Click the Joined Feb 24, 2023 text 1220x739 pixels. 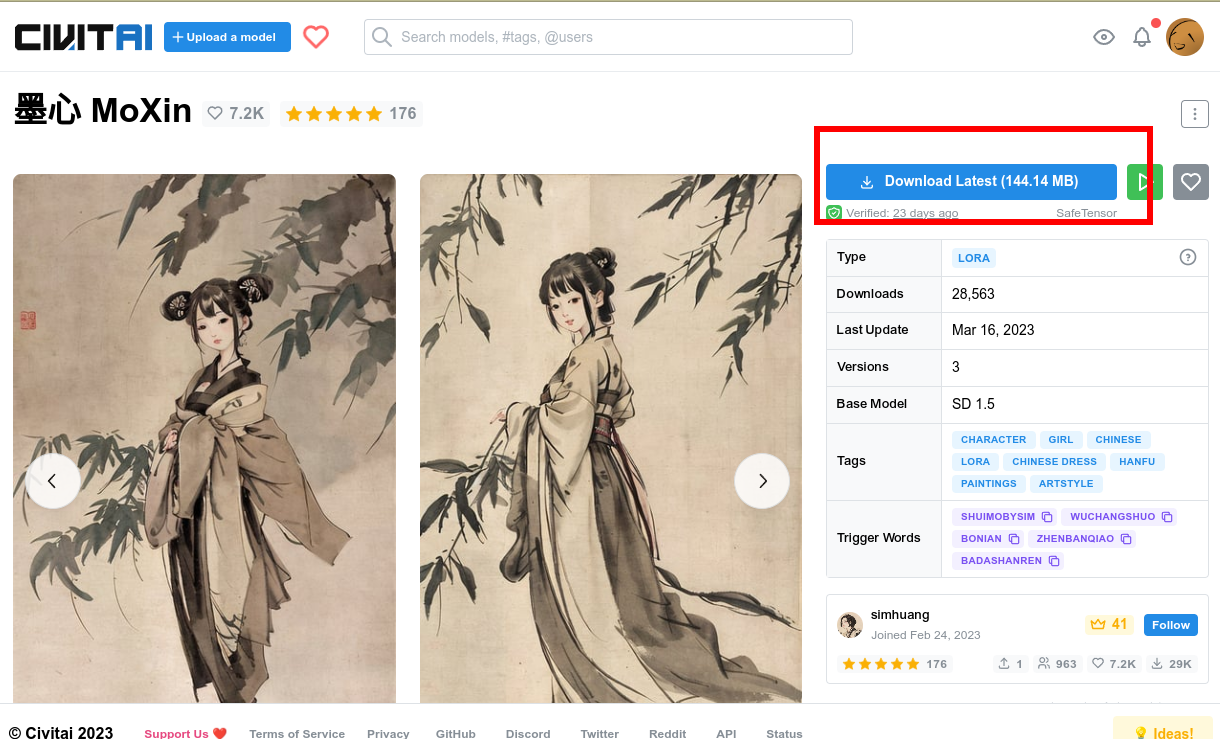[x=926, y=635]
